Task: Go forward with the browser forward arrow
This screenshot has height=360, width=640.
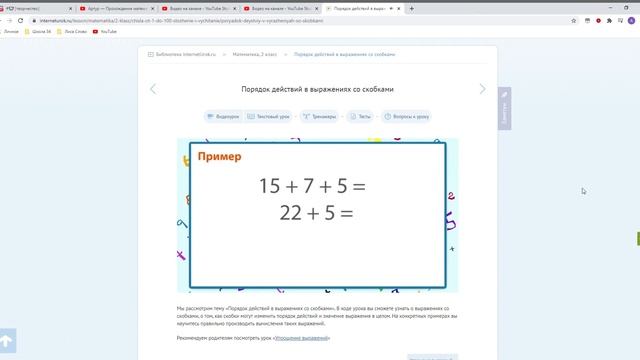Action: 9,20
